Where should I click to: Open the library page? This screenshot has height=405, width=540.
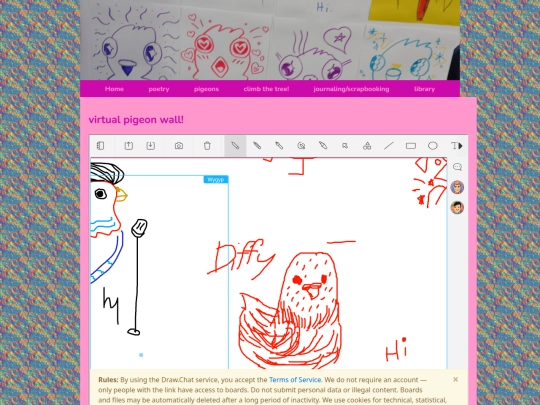click(x=424, y=89)
